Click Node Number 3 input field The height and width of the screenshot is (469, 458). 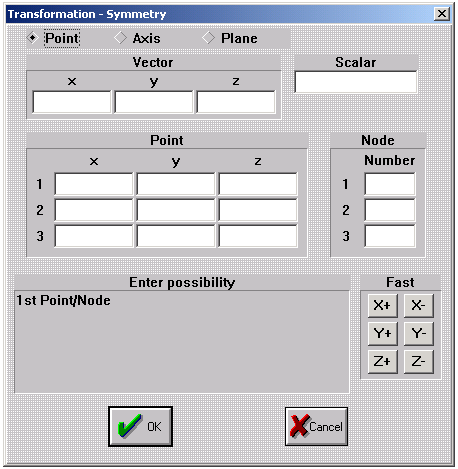click(390, 236)
